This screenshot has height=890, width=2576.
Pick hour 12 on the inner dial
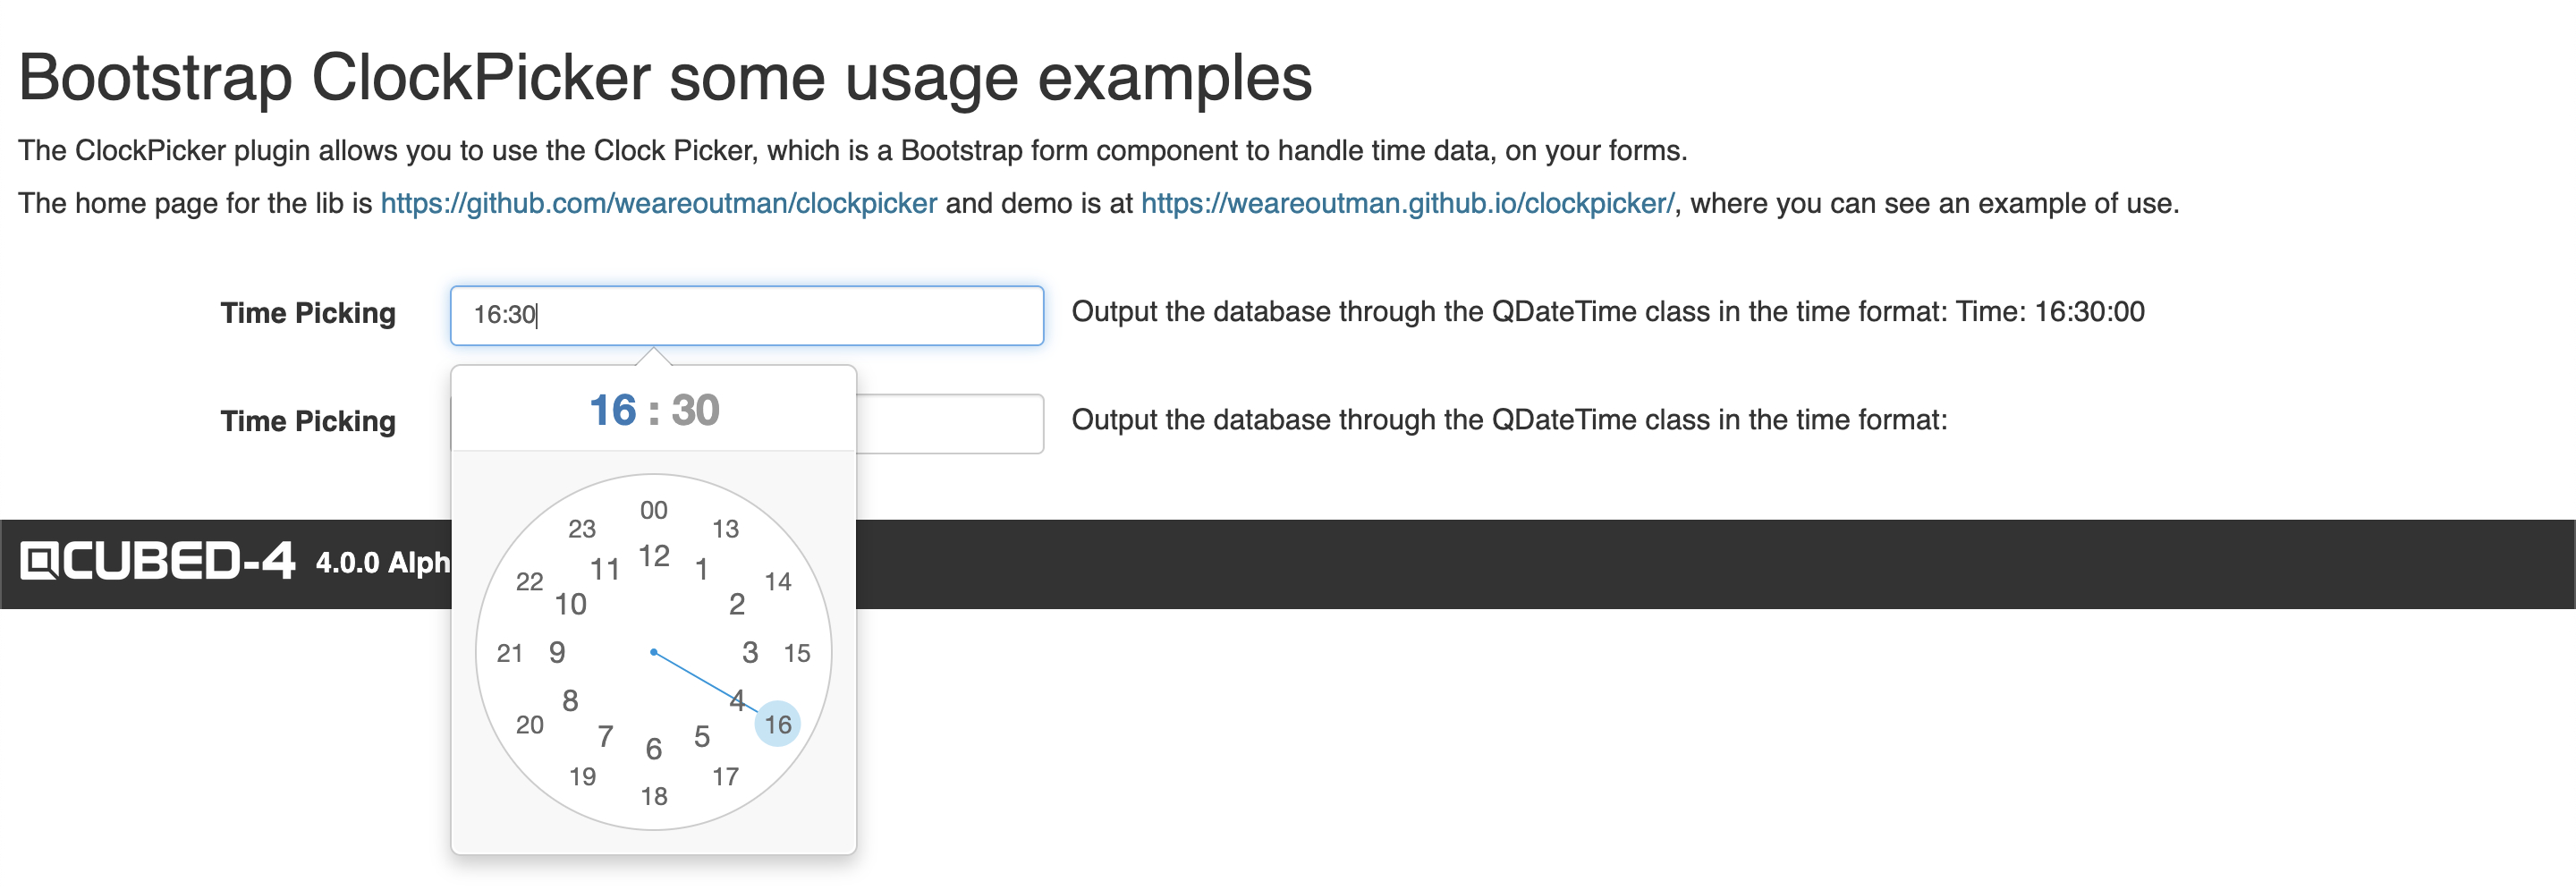(654, 556)
